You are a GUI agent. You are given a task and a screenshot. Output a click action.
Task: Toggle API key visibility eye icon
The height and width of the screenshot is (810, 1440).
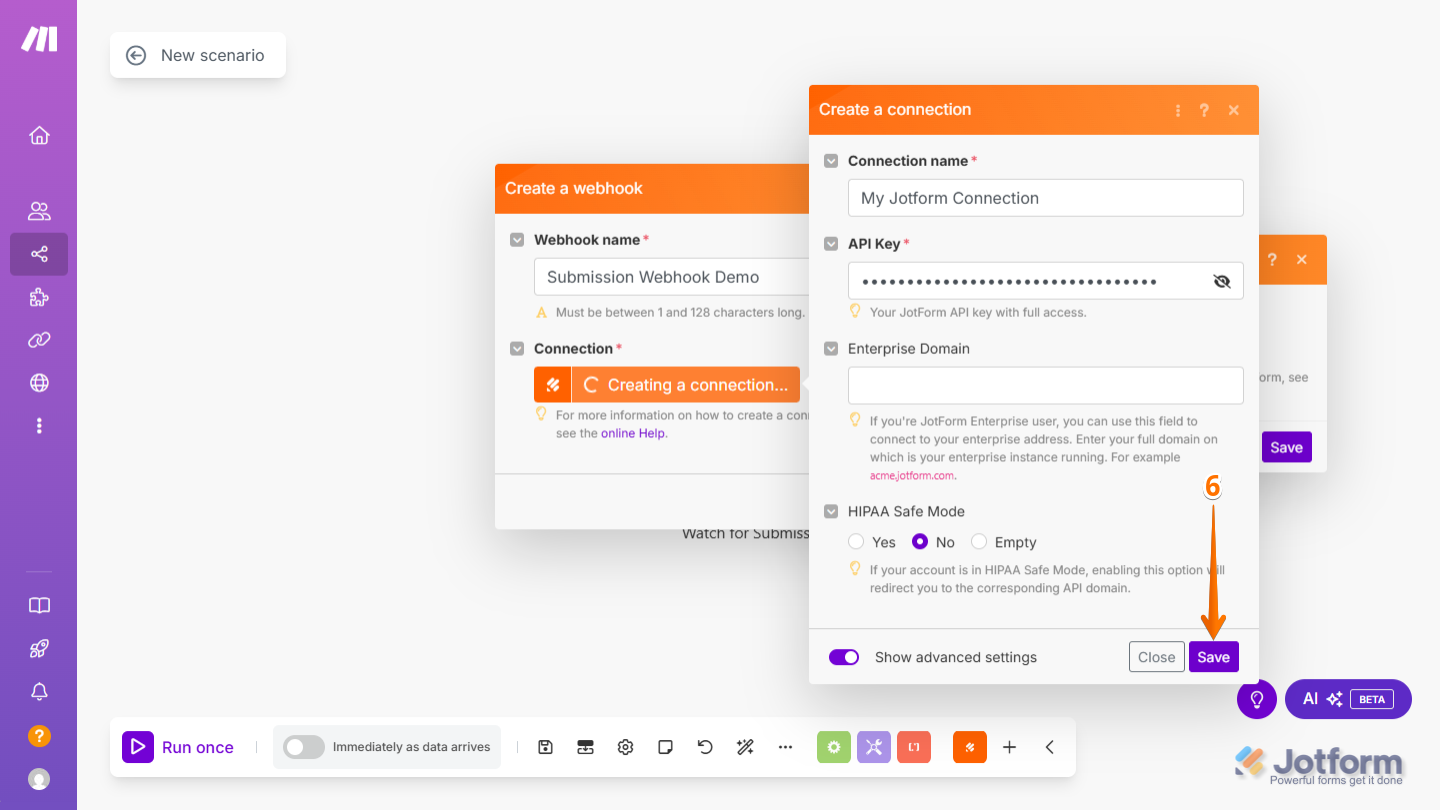1221,281
